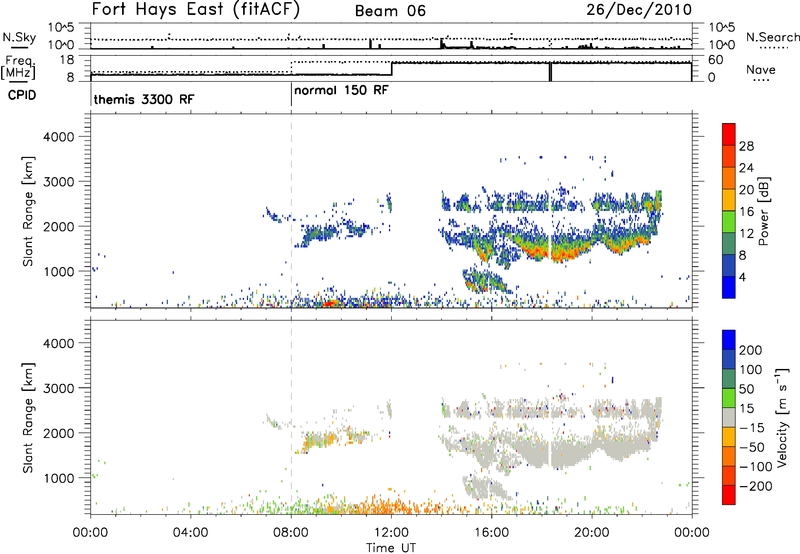Click the 'Power [dB]' color bar label
The width and height of the screenshot is (800, 554).
[x=763, y=211]
